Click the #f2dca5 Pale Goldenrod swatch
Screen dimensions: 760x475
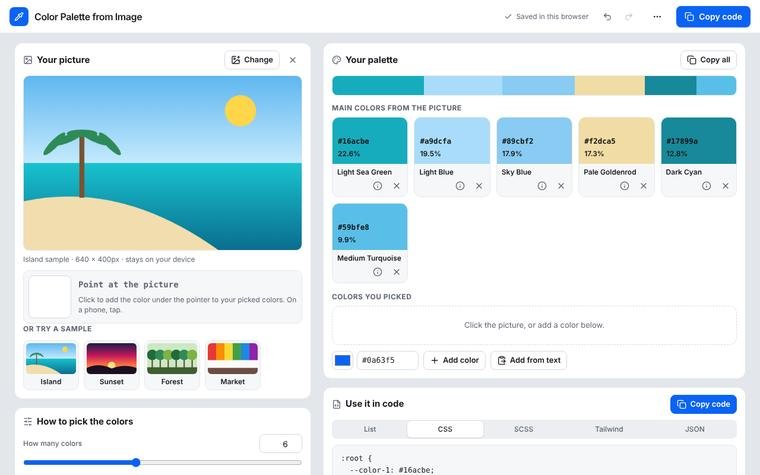[x=617, y=141]
